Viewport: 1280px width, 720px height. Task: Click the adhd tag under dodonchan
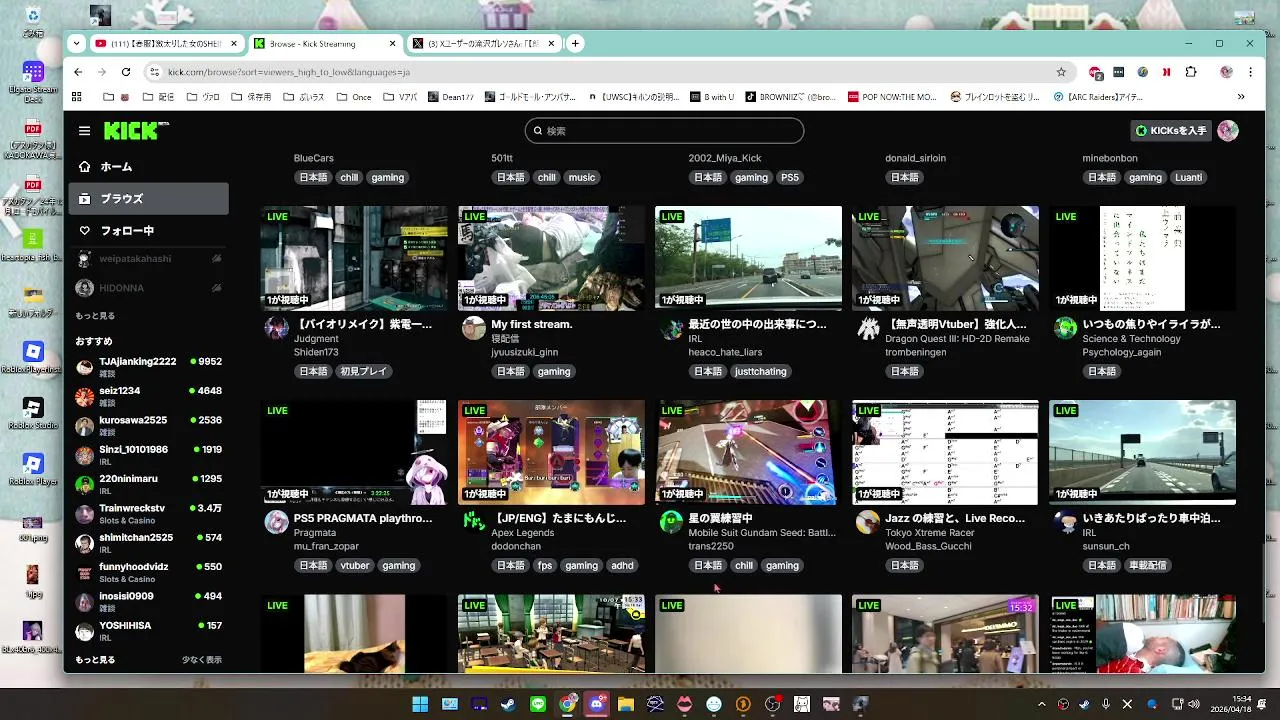click(x=622, y=565)
